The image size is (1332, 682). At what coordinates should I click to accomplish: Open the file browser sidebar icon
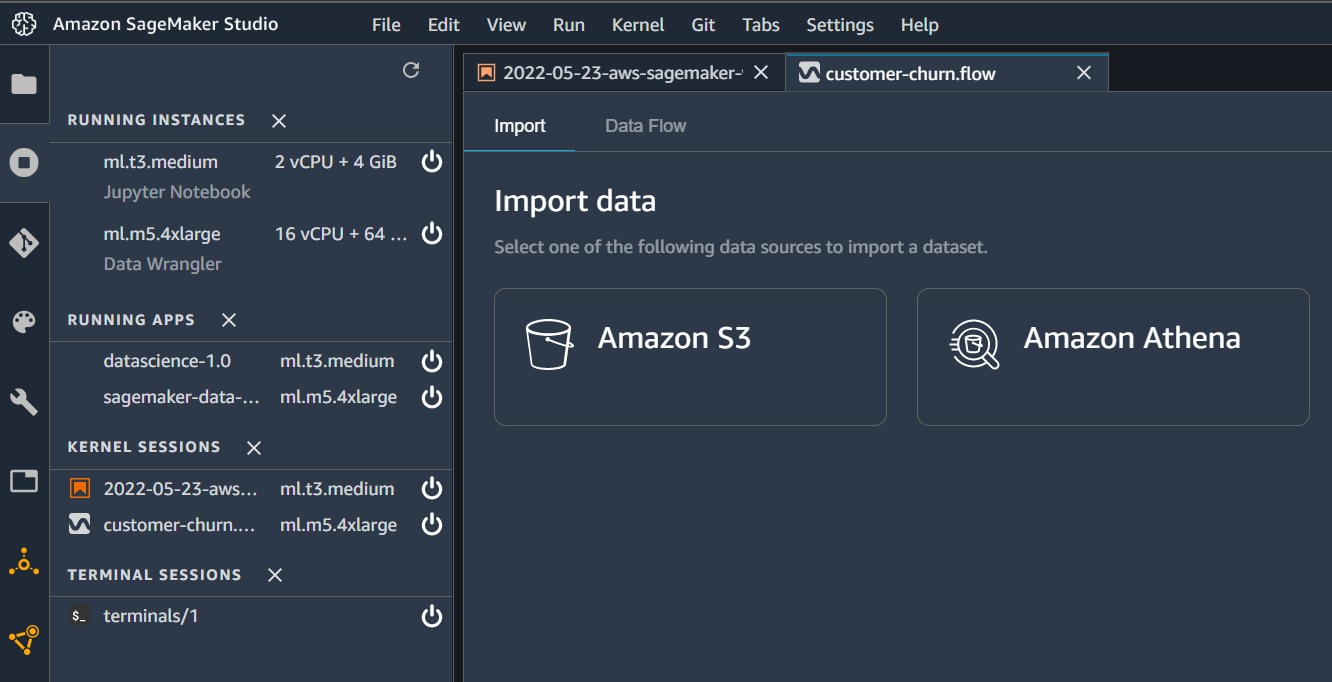pos(24,84)
